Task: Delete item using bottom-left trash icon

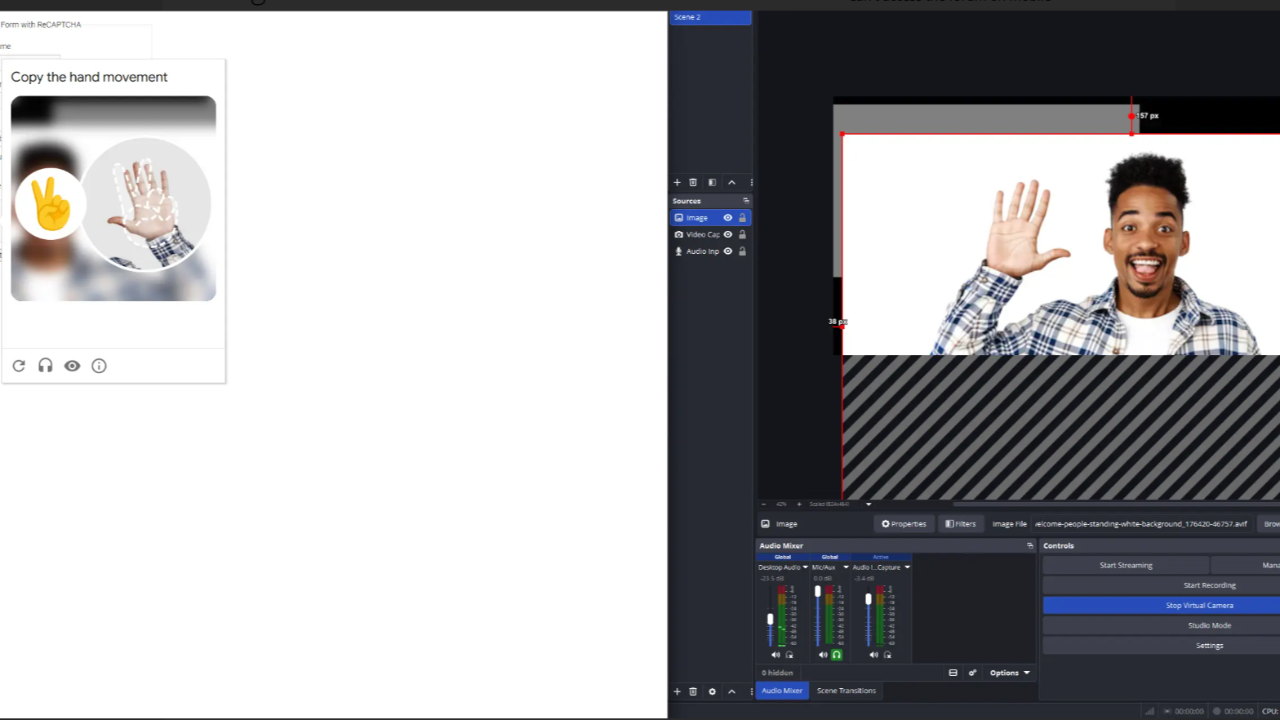Action: coord(693,691)
